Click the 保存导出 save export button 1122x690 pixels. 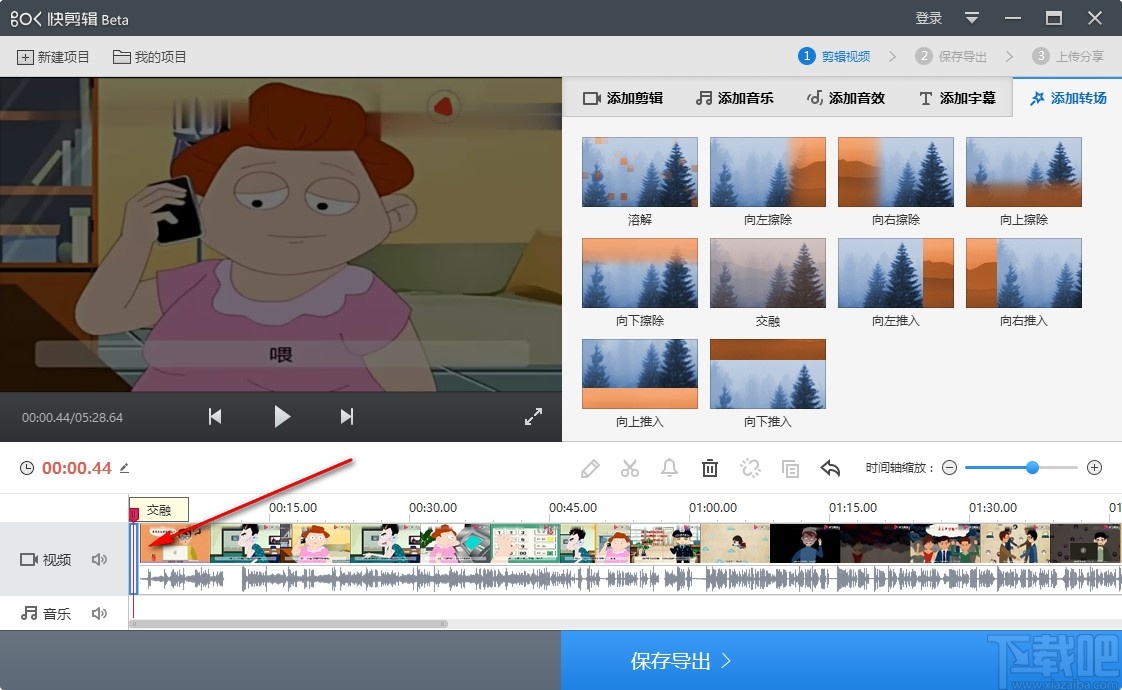(x=680, y=661)
